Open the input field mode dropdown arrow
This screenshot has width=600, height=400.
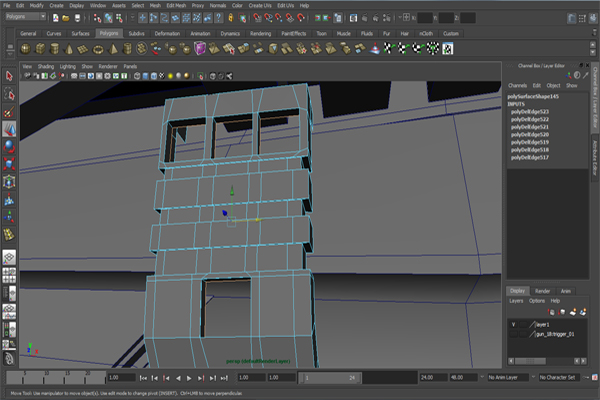click(x=400, y=17)
